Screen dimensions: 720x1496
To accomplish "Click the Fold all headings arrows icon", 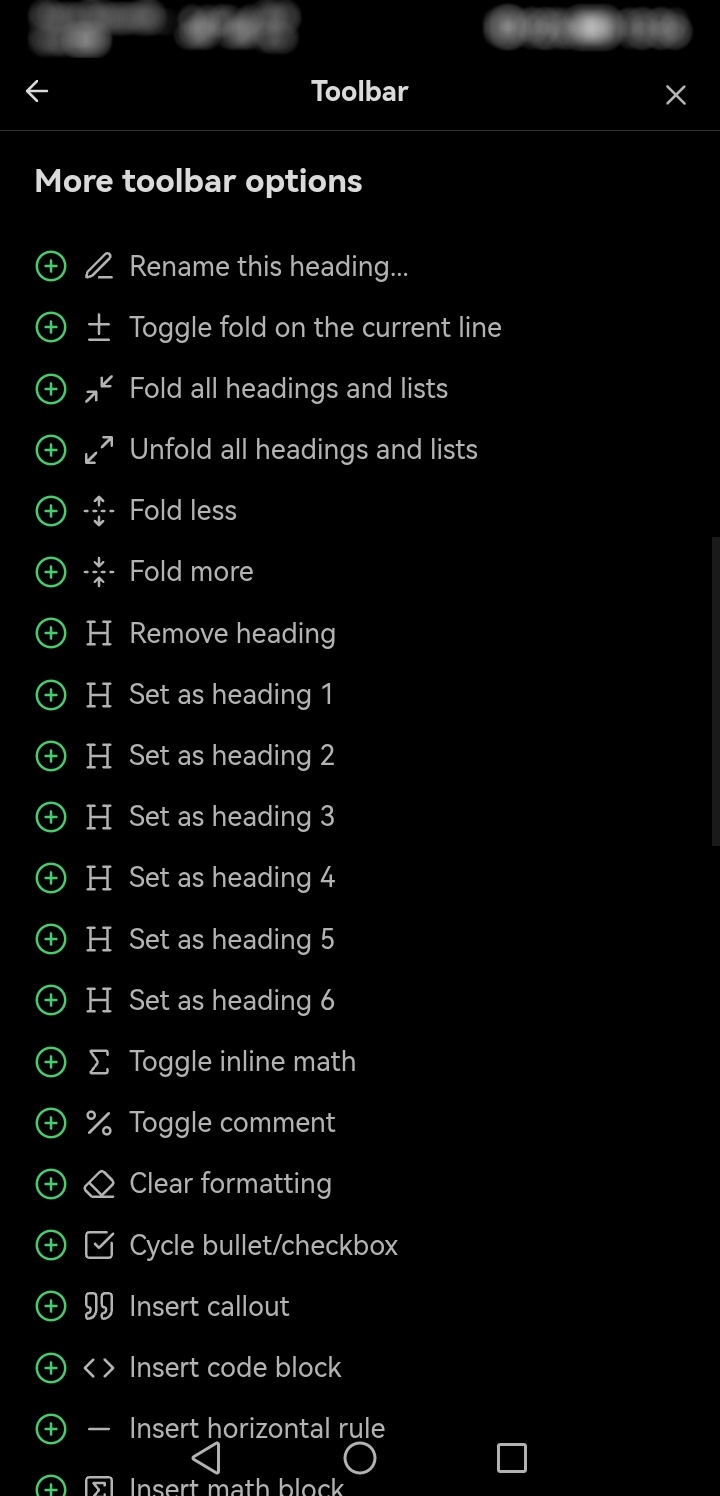I will pyautogui.click(x=98, y=388).
